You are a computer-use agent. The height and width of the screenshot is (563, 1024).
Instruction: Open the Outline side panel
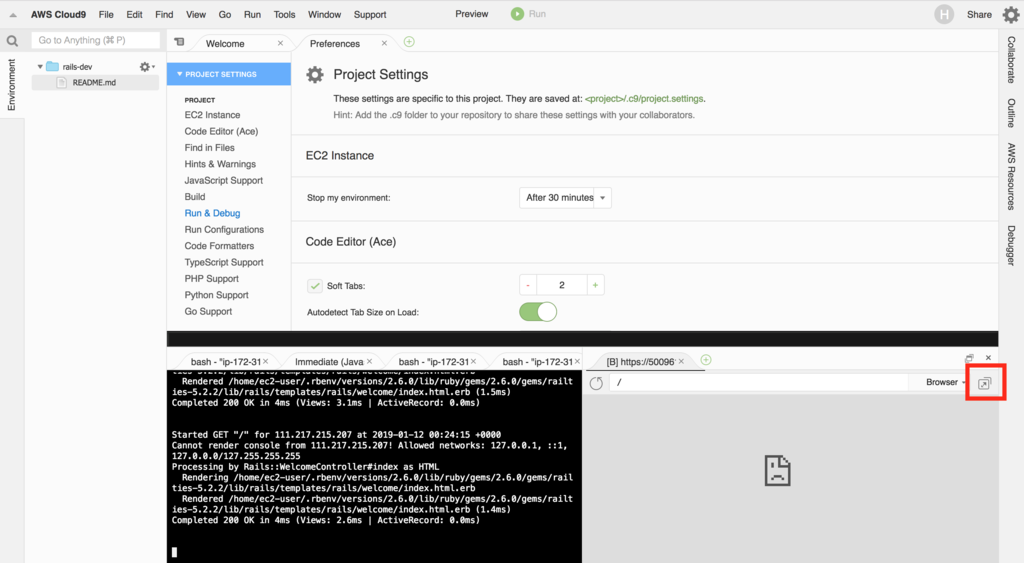coord(1011,113)
